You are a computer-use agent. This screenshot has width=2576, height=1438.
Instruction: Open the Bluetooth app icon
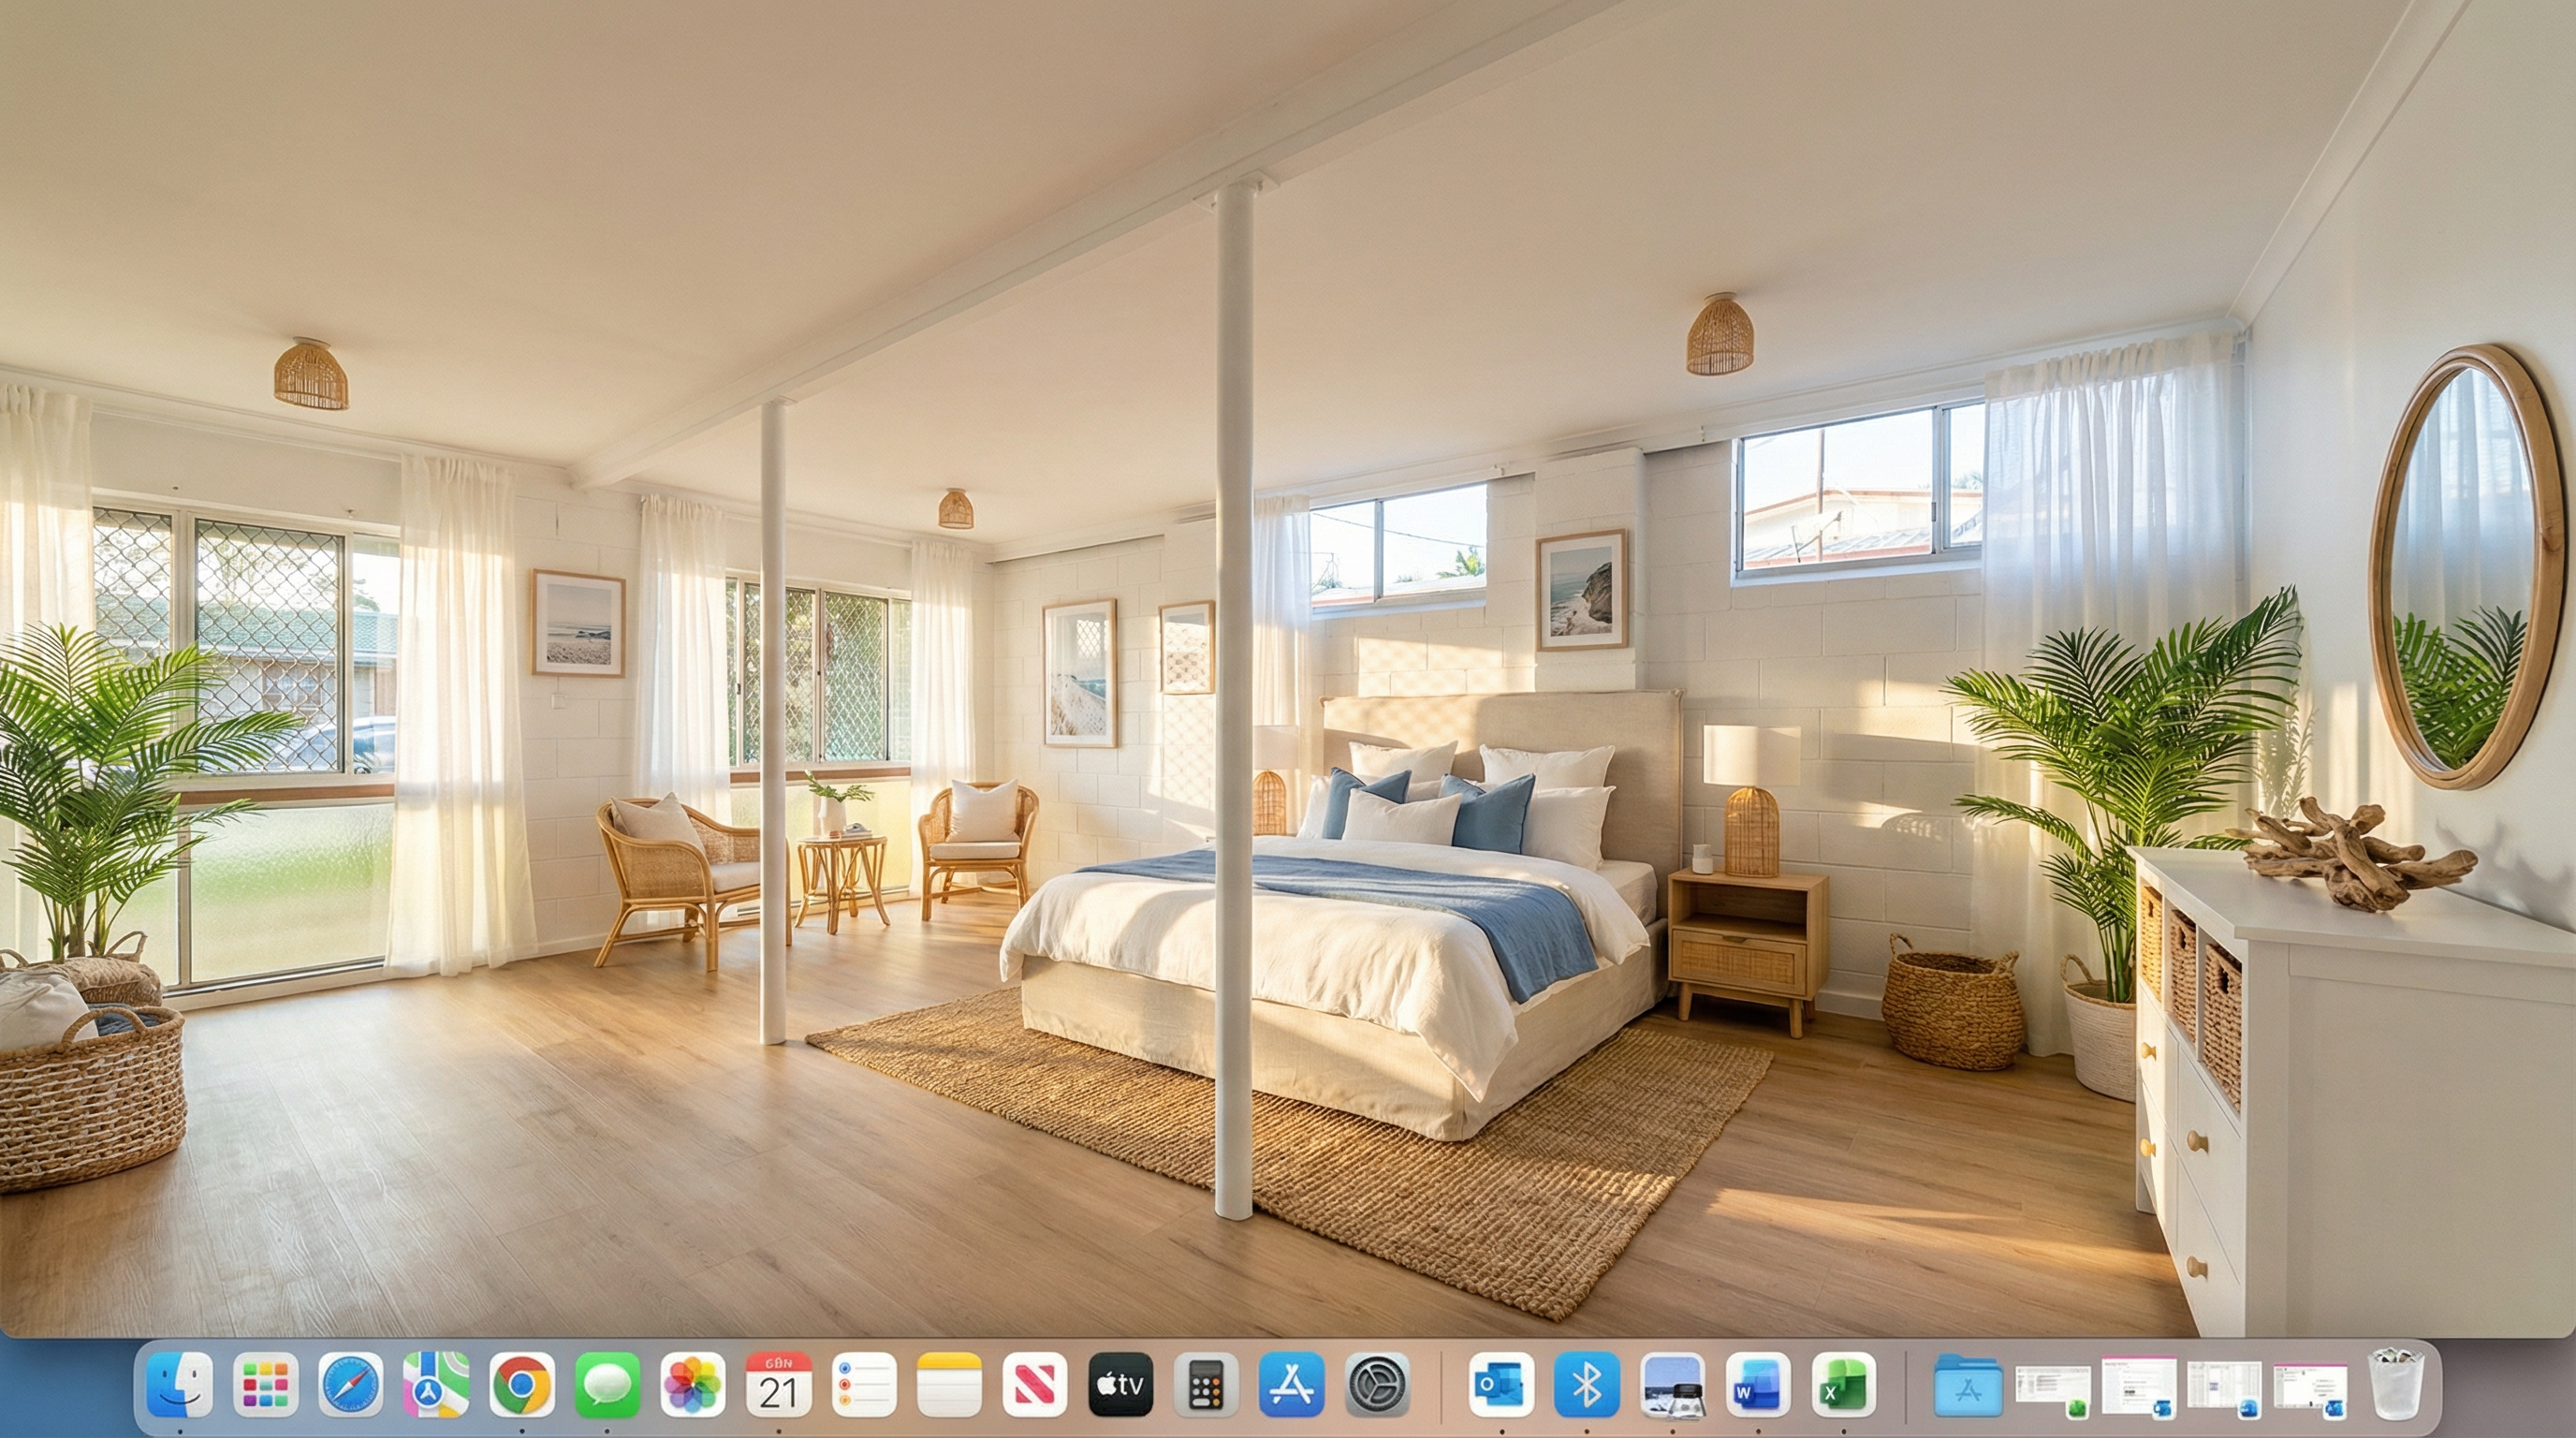click(x=1587, y=1385)
